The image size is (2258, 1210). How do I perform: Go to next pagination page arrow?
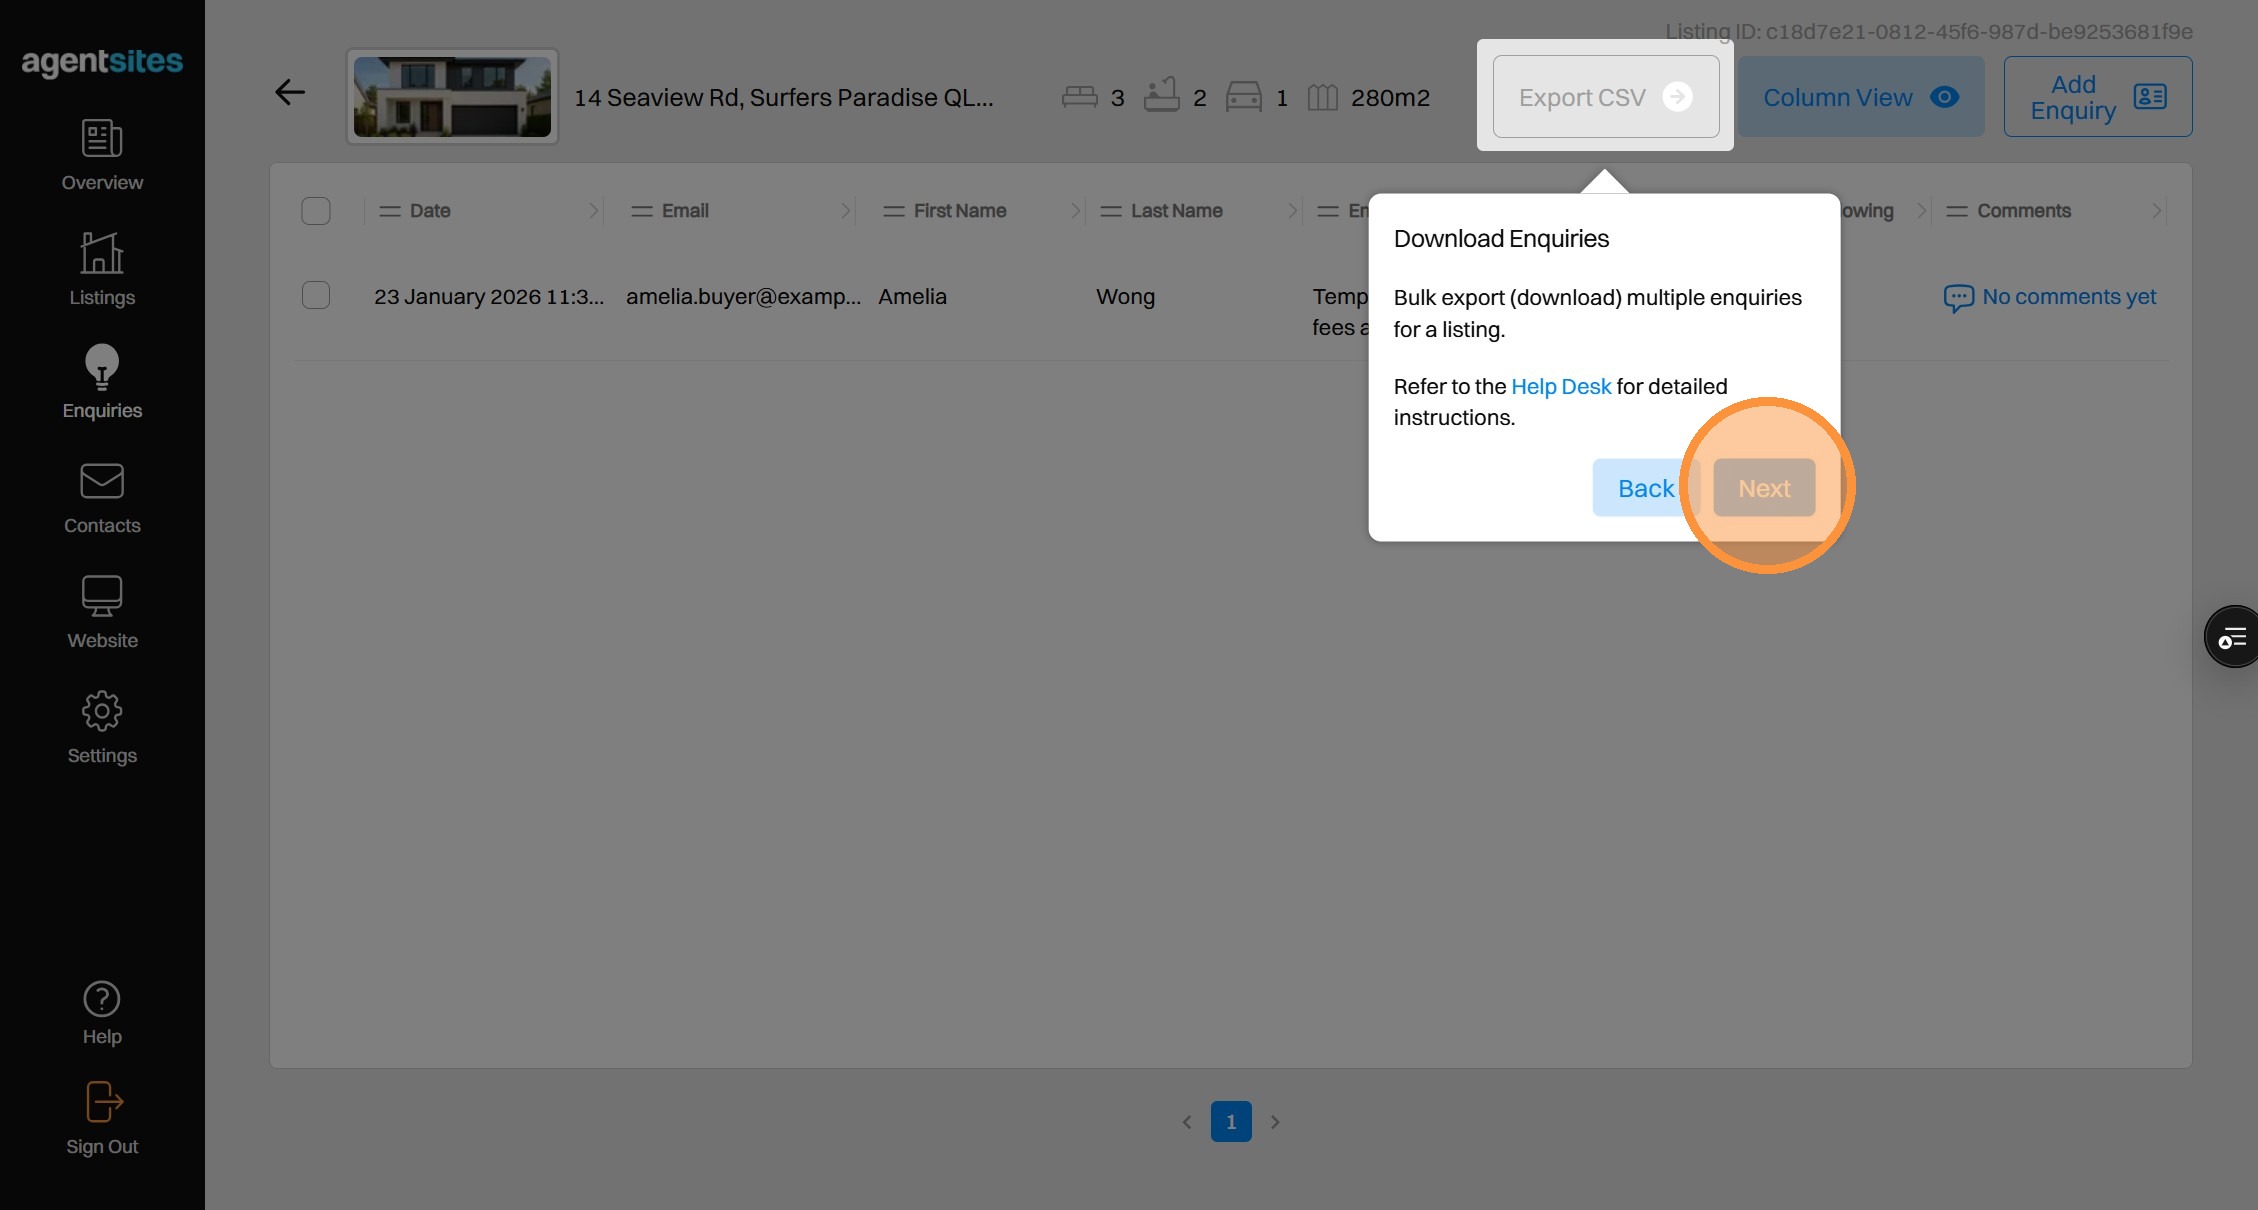[1275, 1122]
